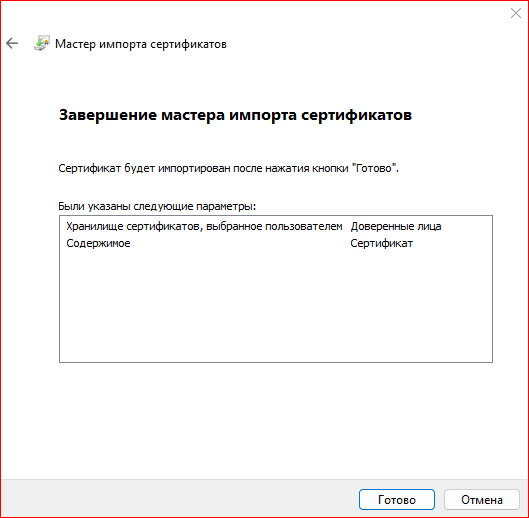
Task: Click the Готово button
Action: click(397, 499)
